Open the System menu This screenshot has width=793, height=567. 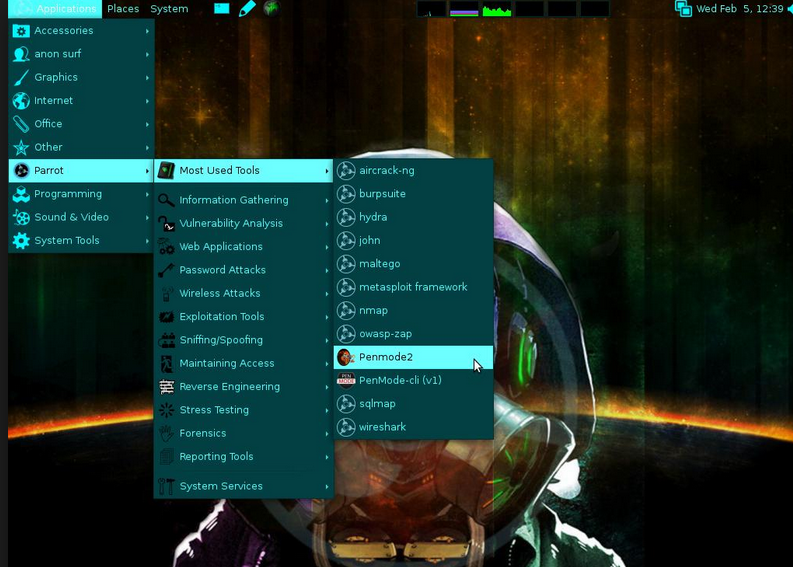(x=169, y=9)
